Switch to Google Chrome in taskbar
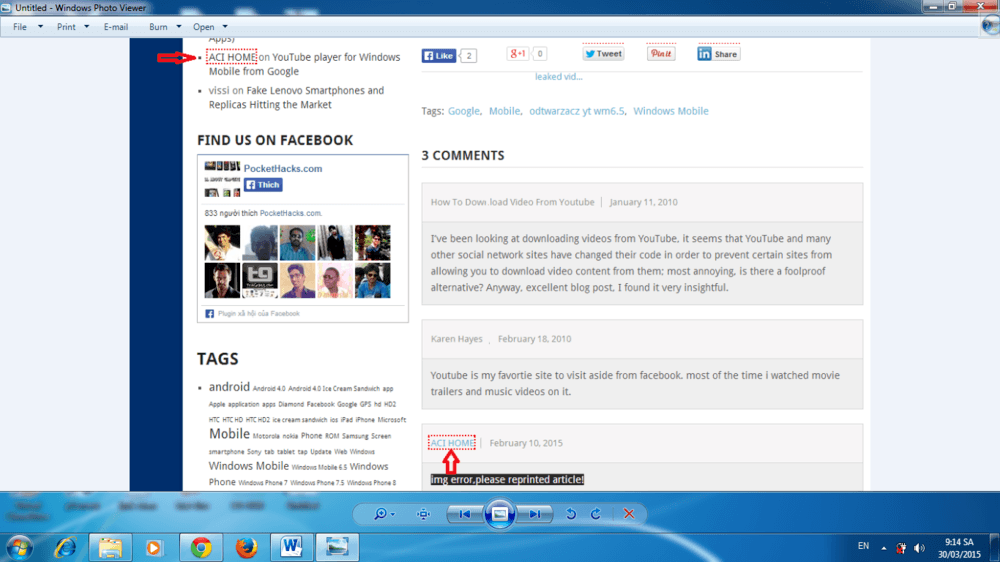 click(x=201, y=548)
